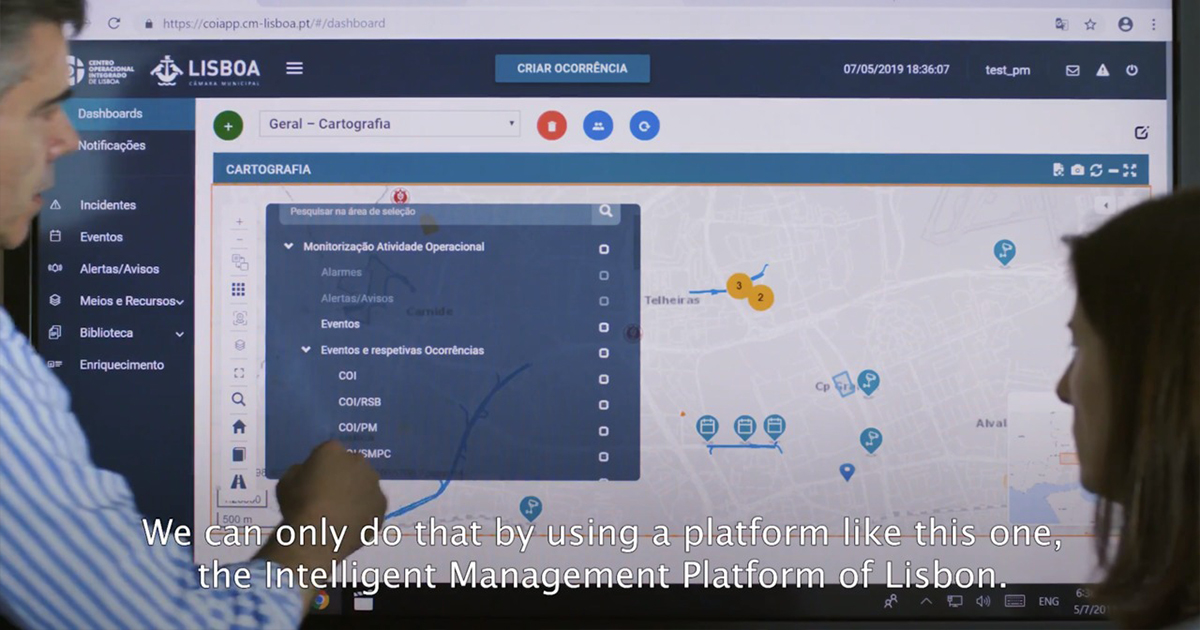Viewport: 1200px width, 630px height.
Task: Click the red delete button near the dashboard selector
Action: tap(551, 125)
